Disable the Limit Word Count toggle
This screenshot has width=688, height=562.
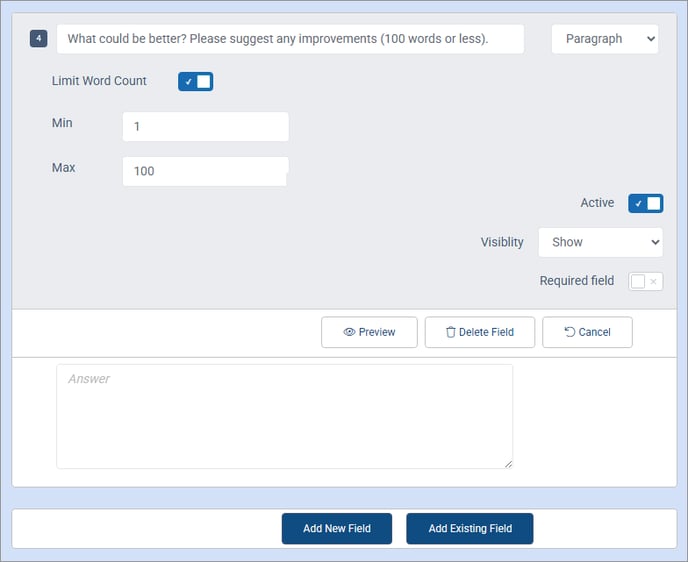pyautogui.click(x=195, y=81)
